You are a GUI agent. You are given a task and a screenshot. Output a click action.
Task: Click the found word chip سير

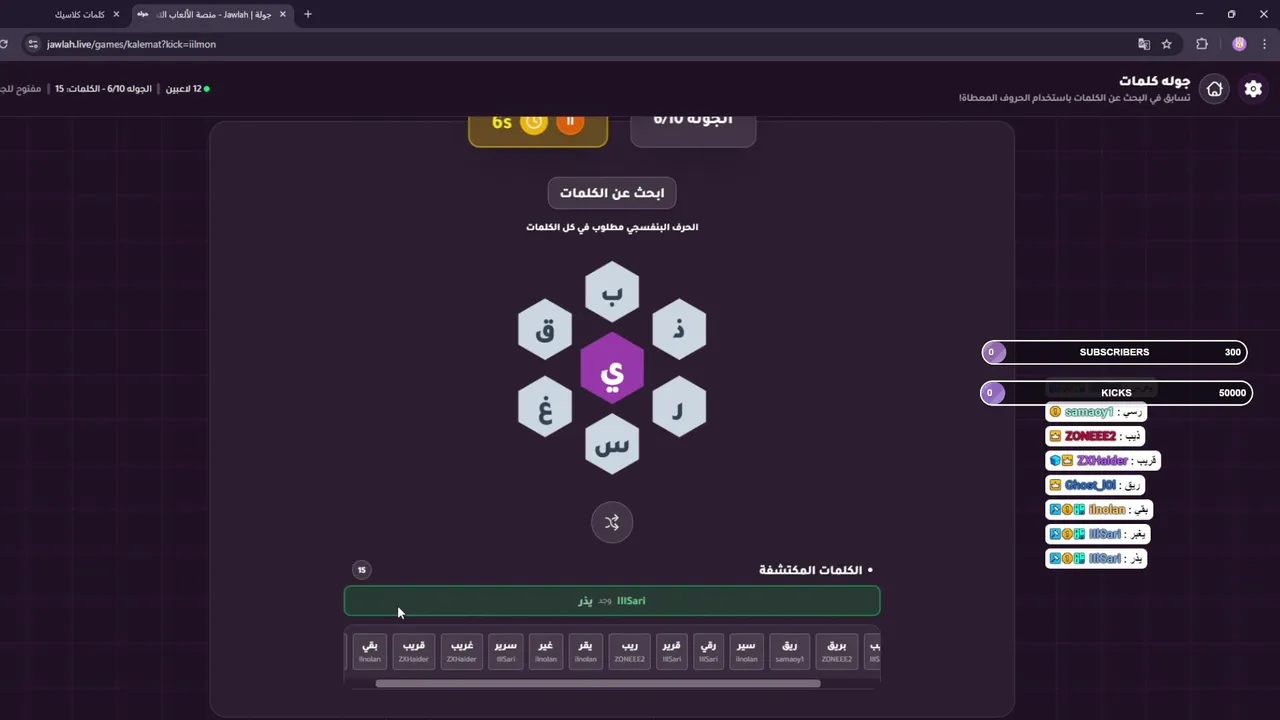click(x=747, y=651)
